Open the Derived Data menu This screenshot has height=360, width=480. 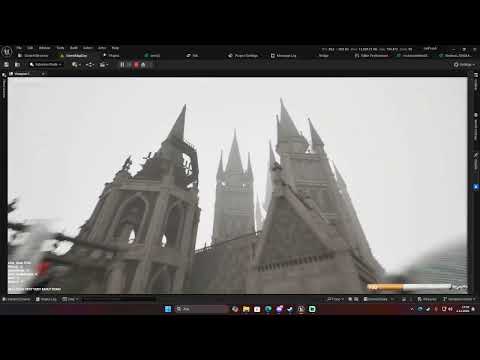pos(380,299)
